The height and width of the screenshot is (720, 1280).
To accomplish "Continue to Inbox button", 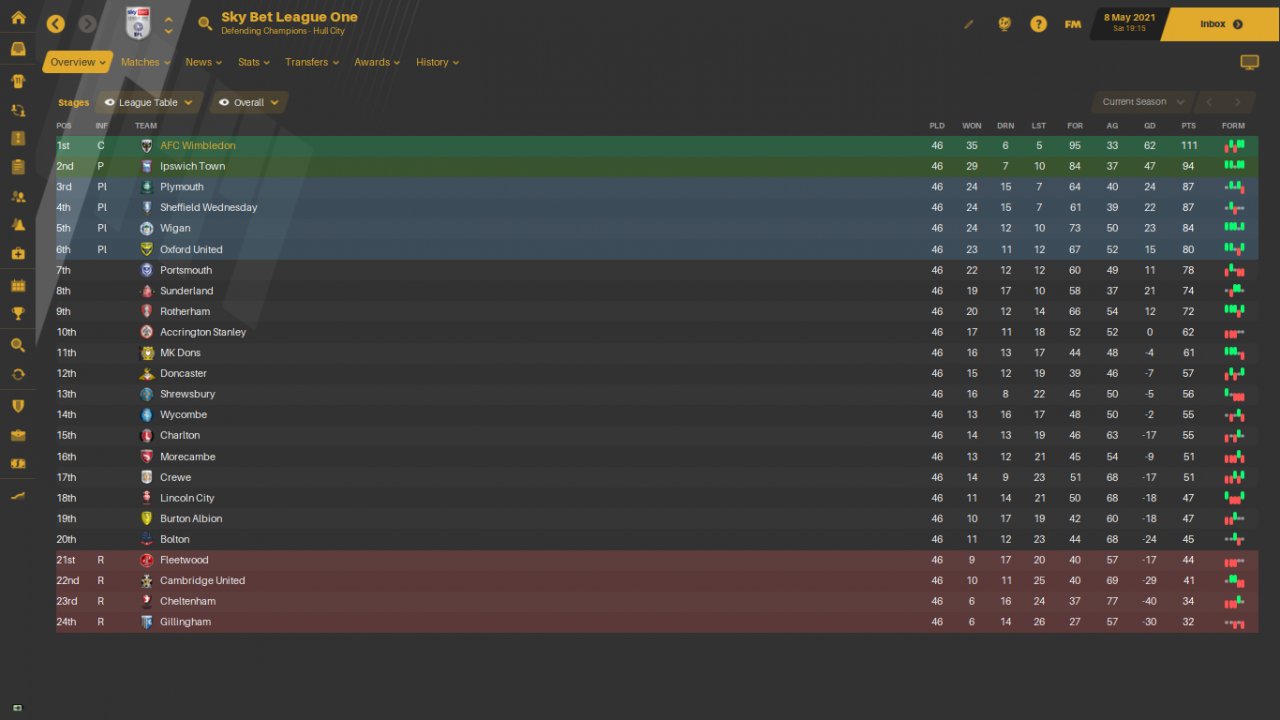I will click(1220, 24).
